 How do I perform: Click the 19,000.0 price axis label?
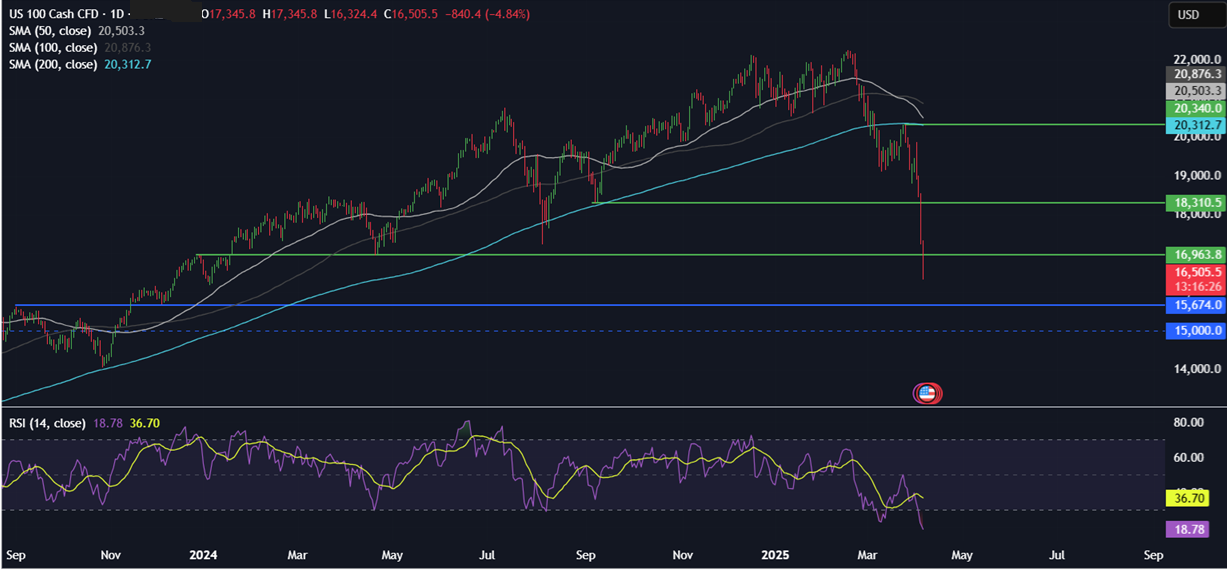(1198, 176)
